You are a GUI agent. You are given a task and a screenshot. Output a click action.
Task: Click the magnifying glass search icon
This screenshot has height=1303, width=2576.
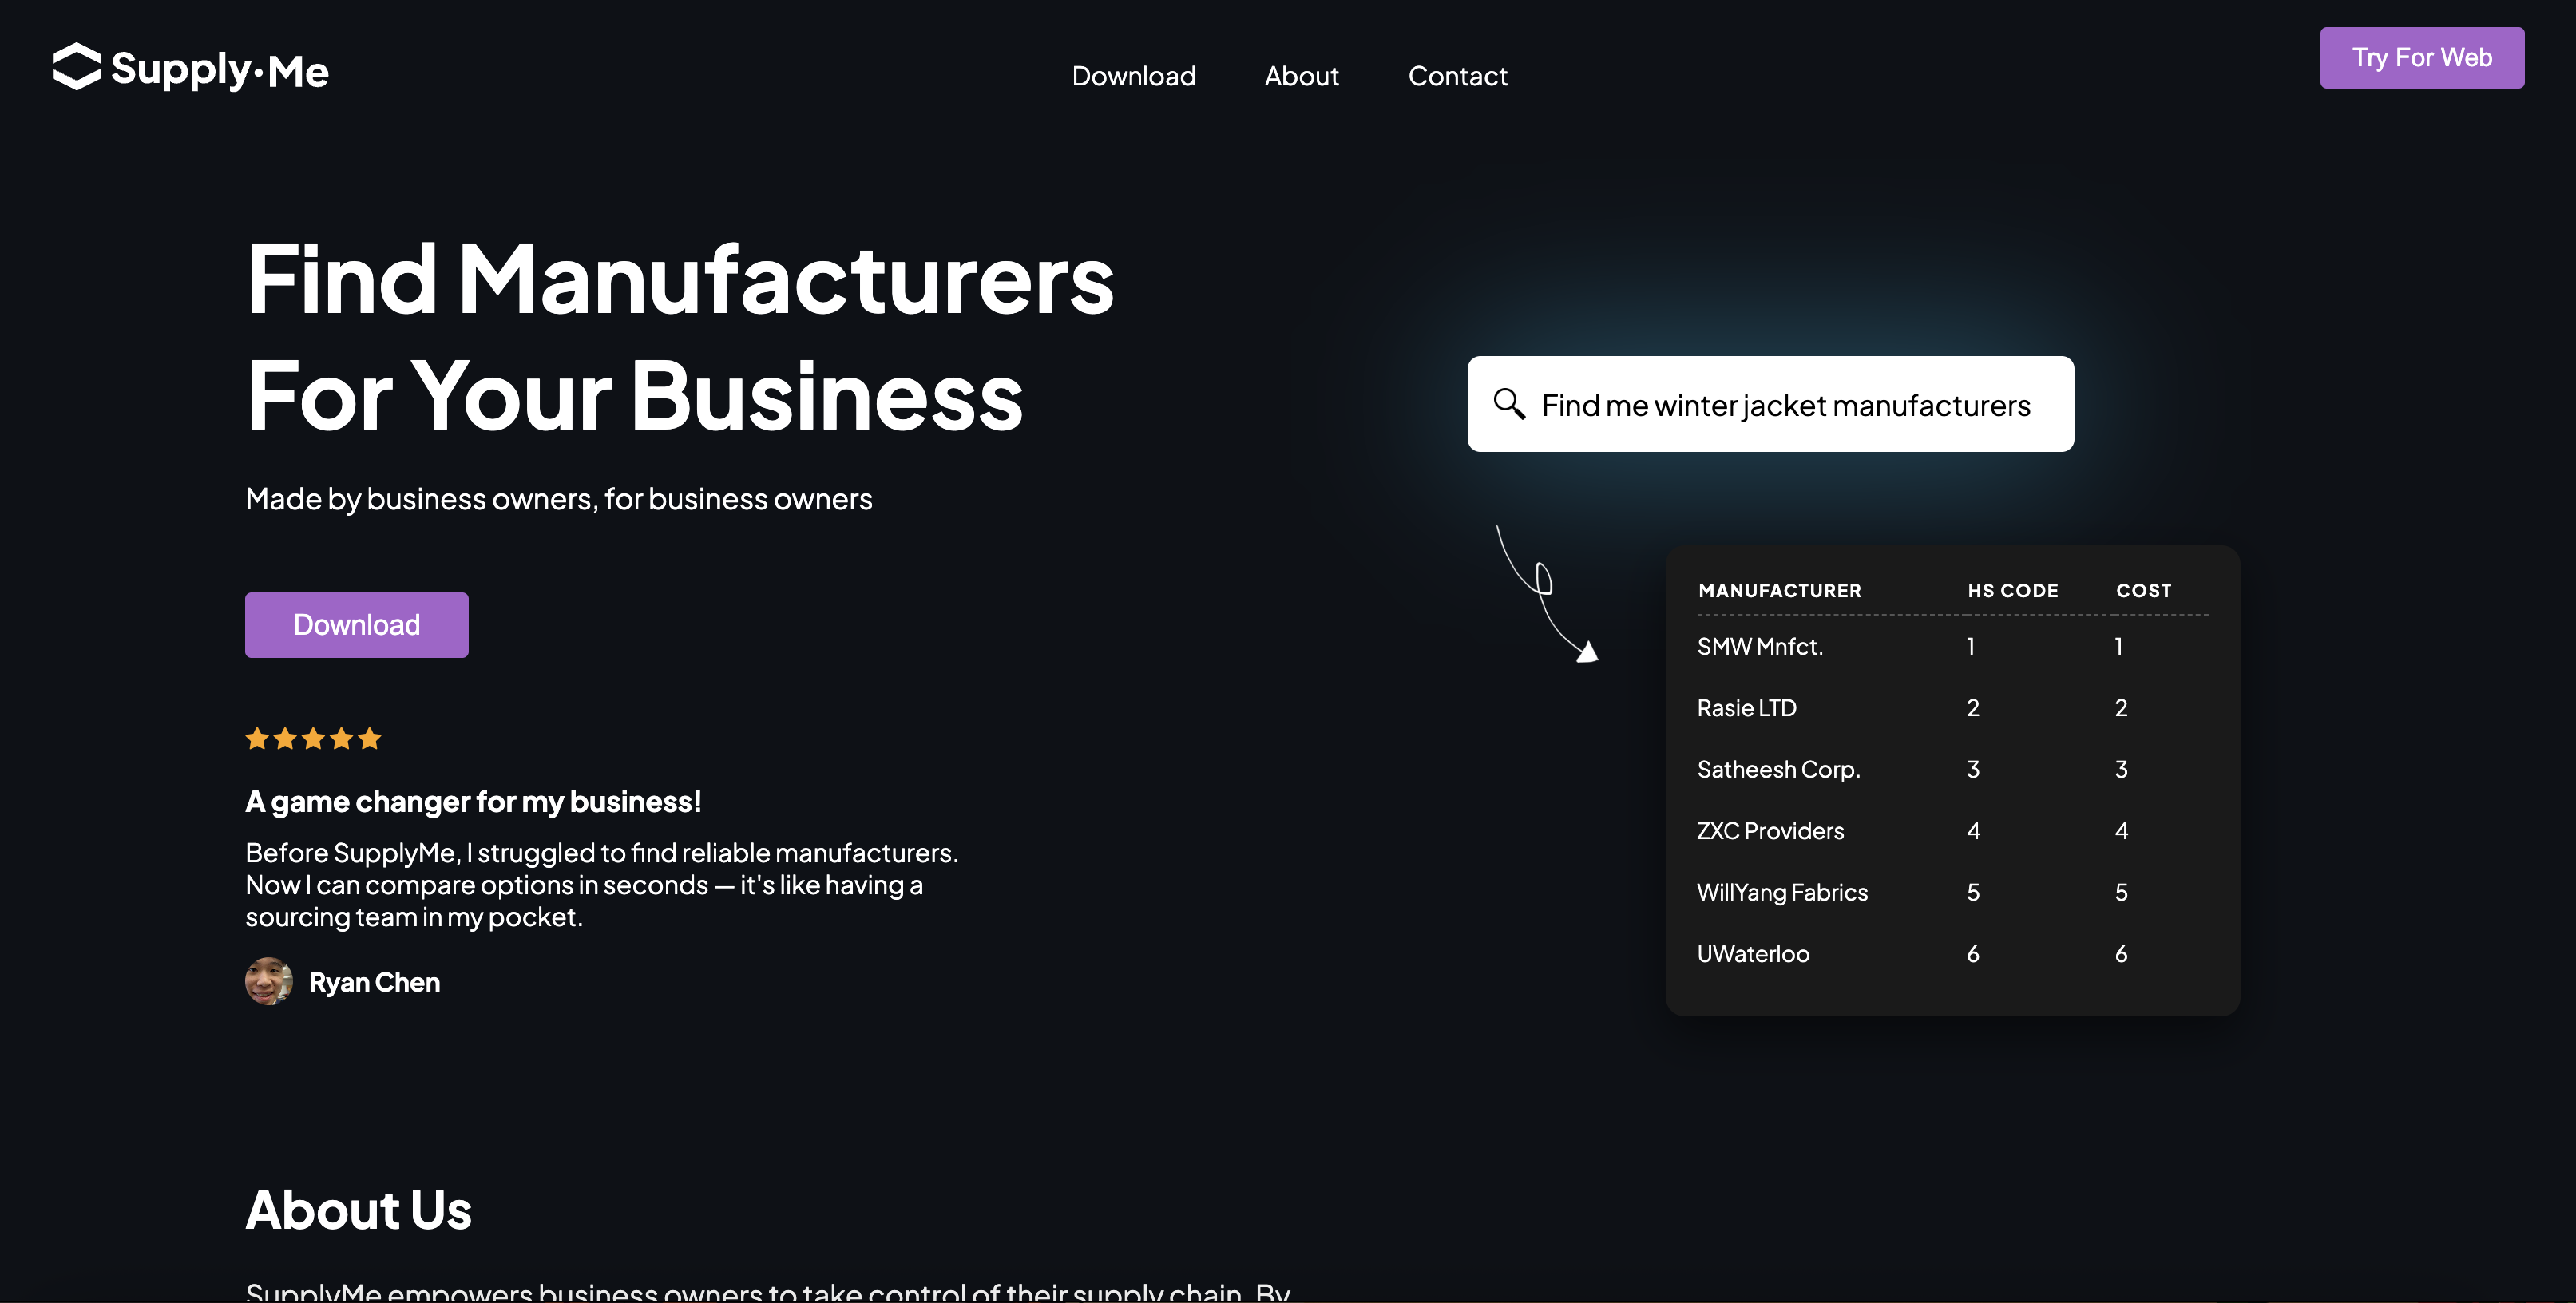point(1508,404)
